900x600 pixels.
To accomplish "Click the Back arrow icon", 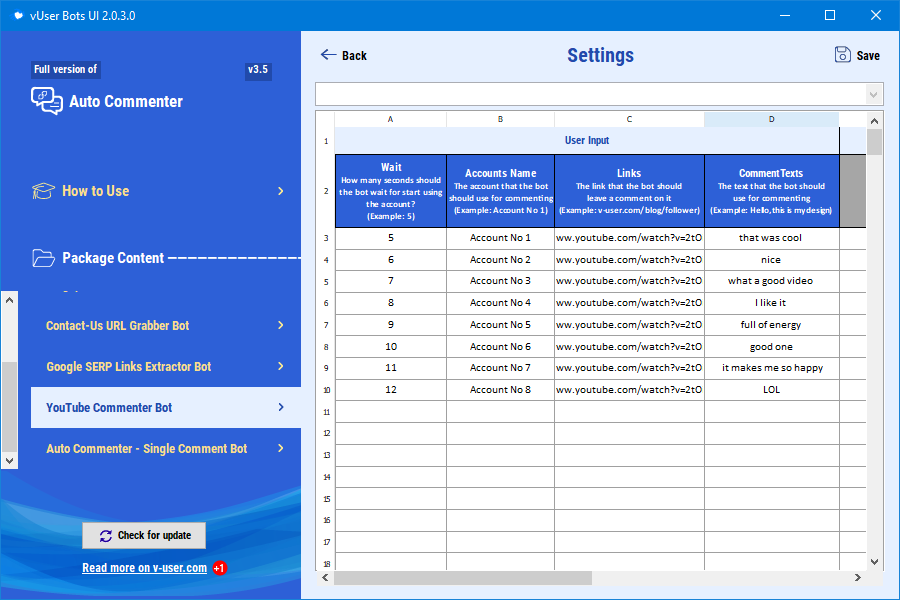I will [x=328, y=55].
